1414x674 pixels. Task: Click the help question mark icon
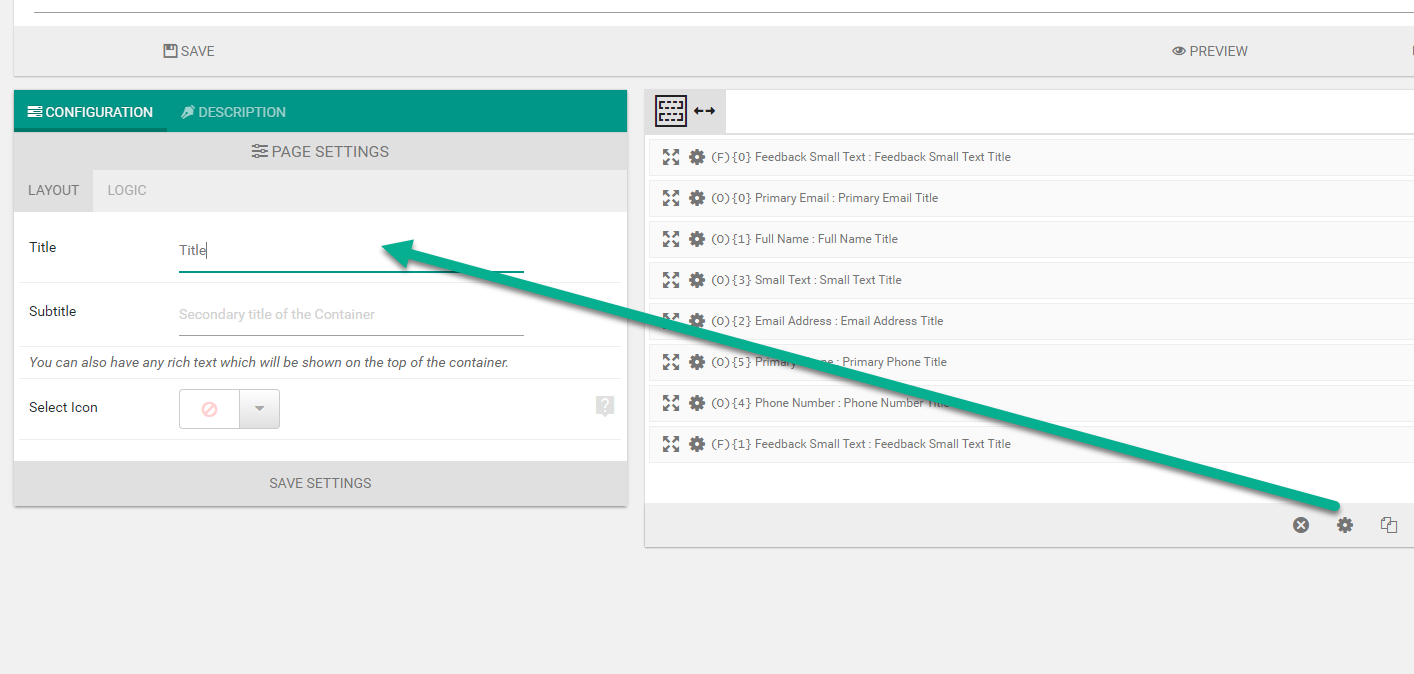[x=605, y=406]
